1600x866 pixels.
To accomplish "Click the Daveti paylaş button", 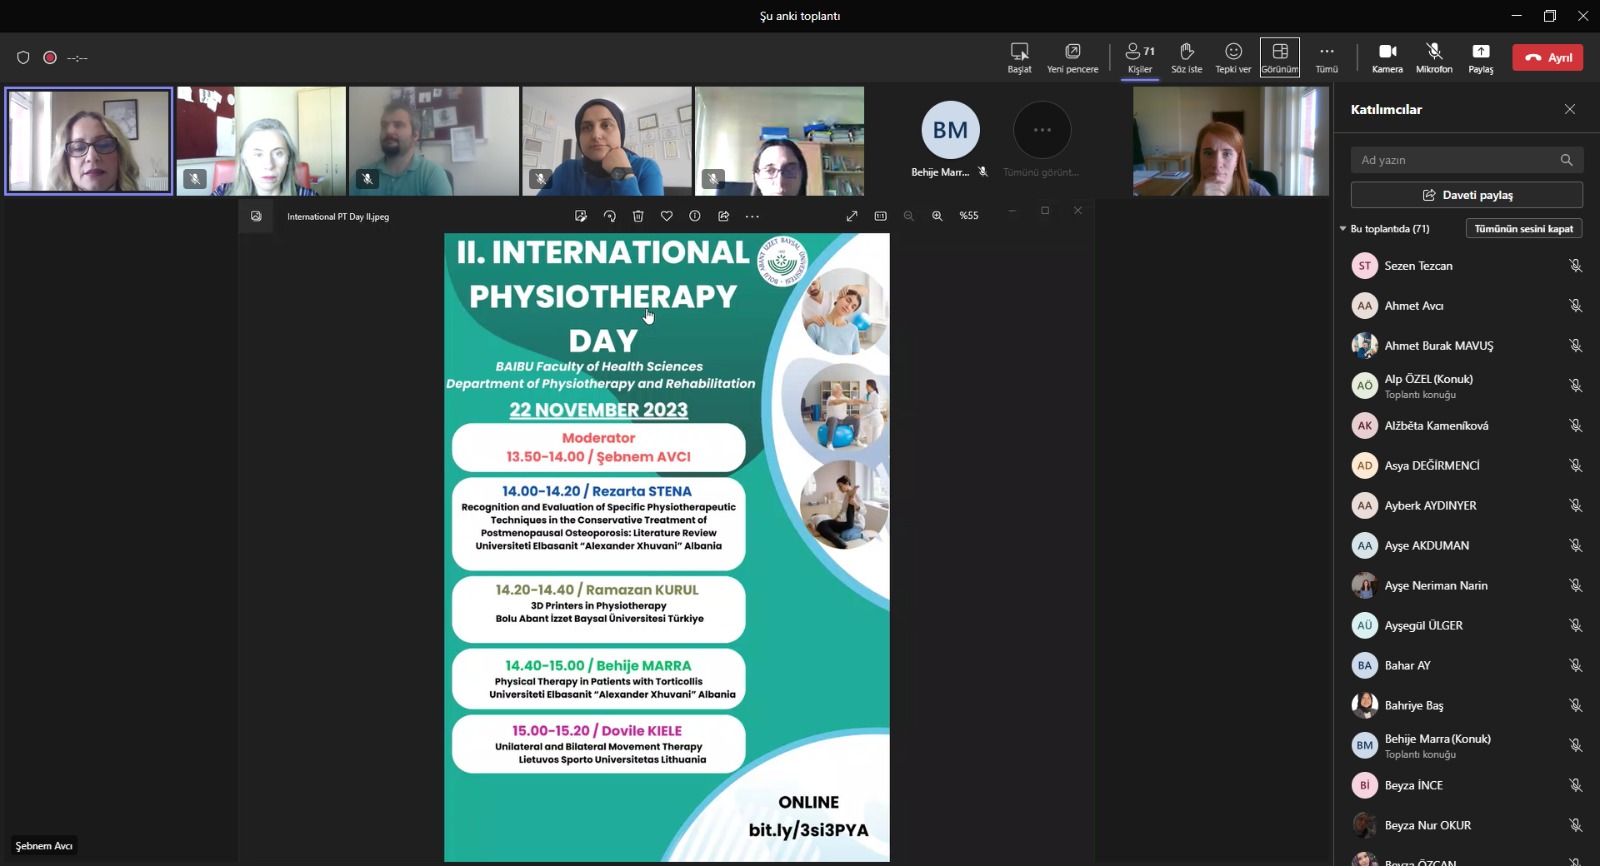I will pos(1466,195).
